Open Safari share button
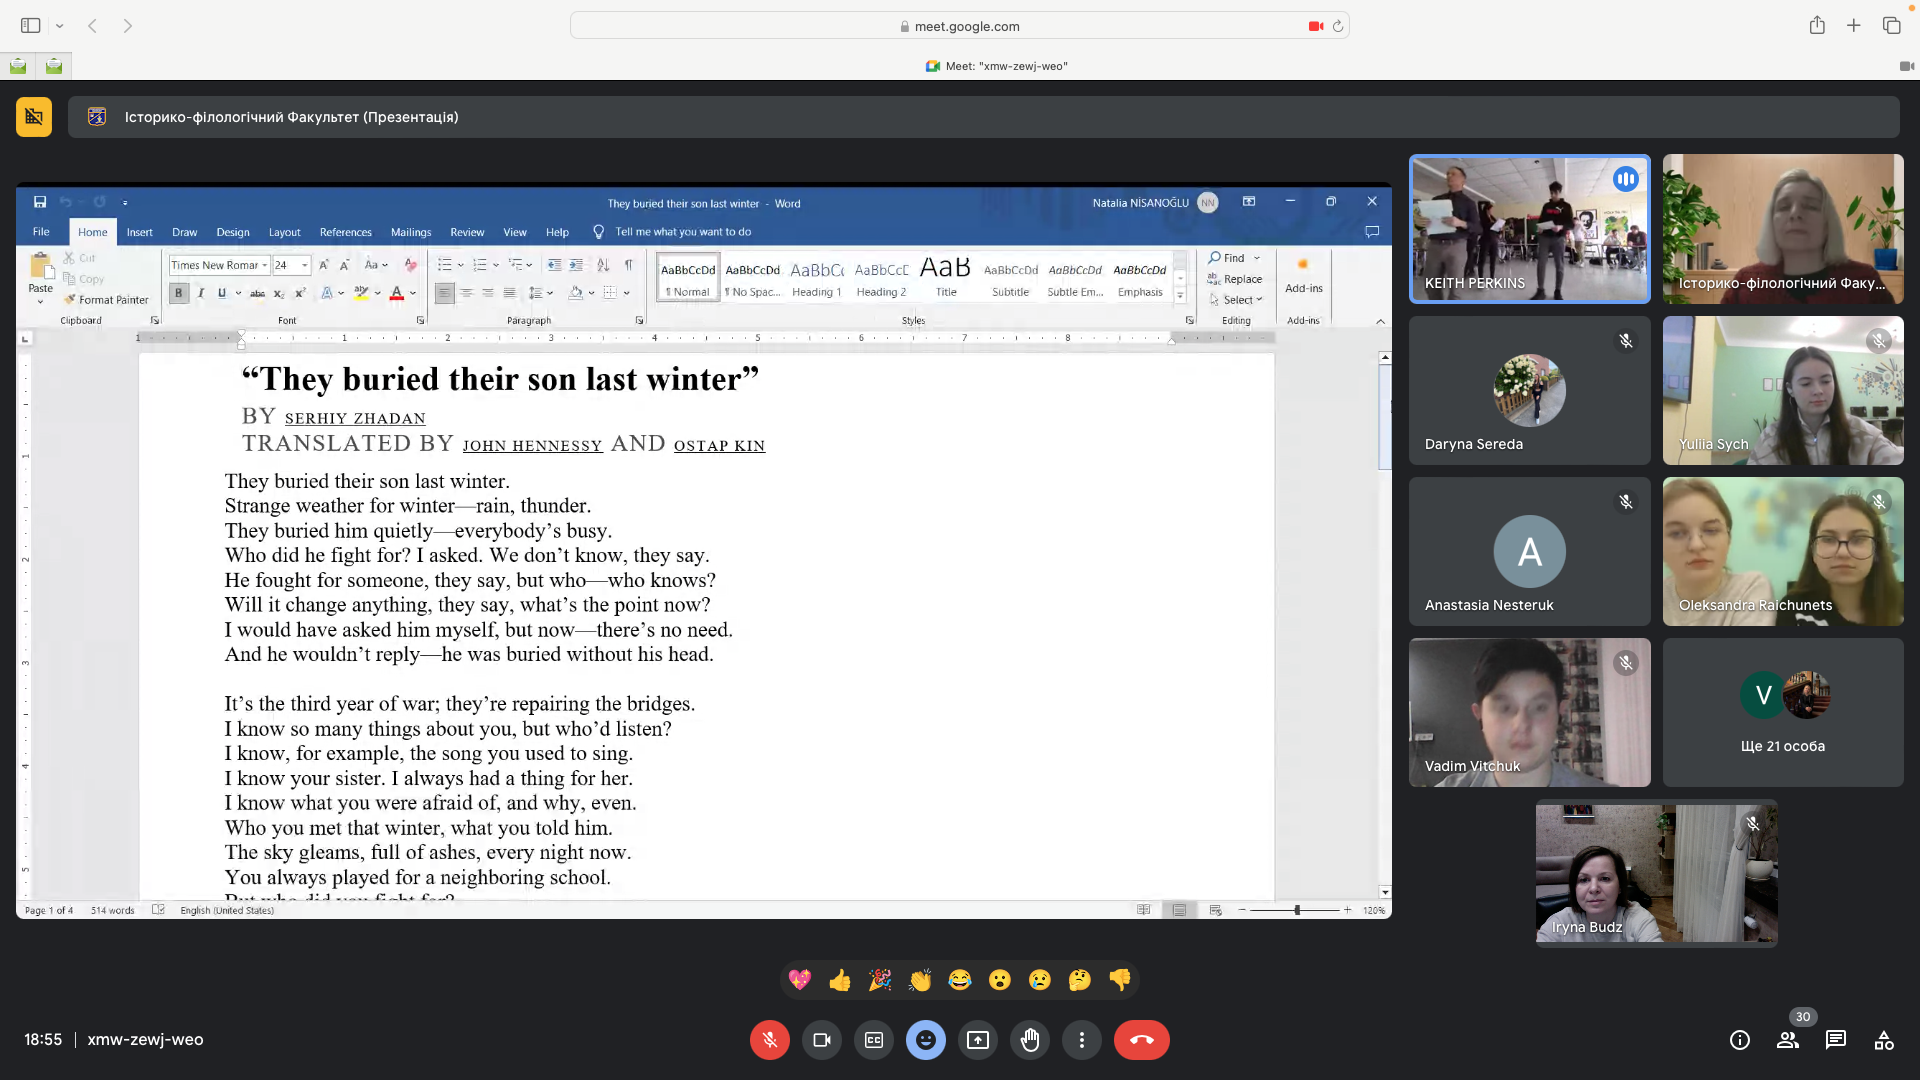Screen dimensions: 1920x1080 [1817, 26]
